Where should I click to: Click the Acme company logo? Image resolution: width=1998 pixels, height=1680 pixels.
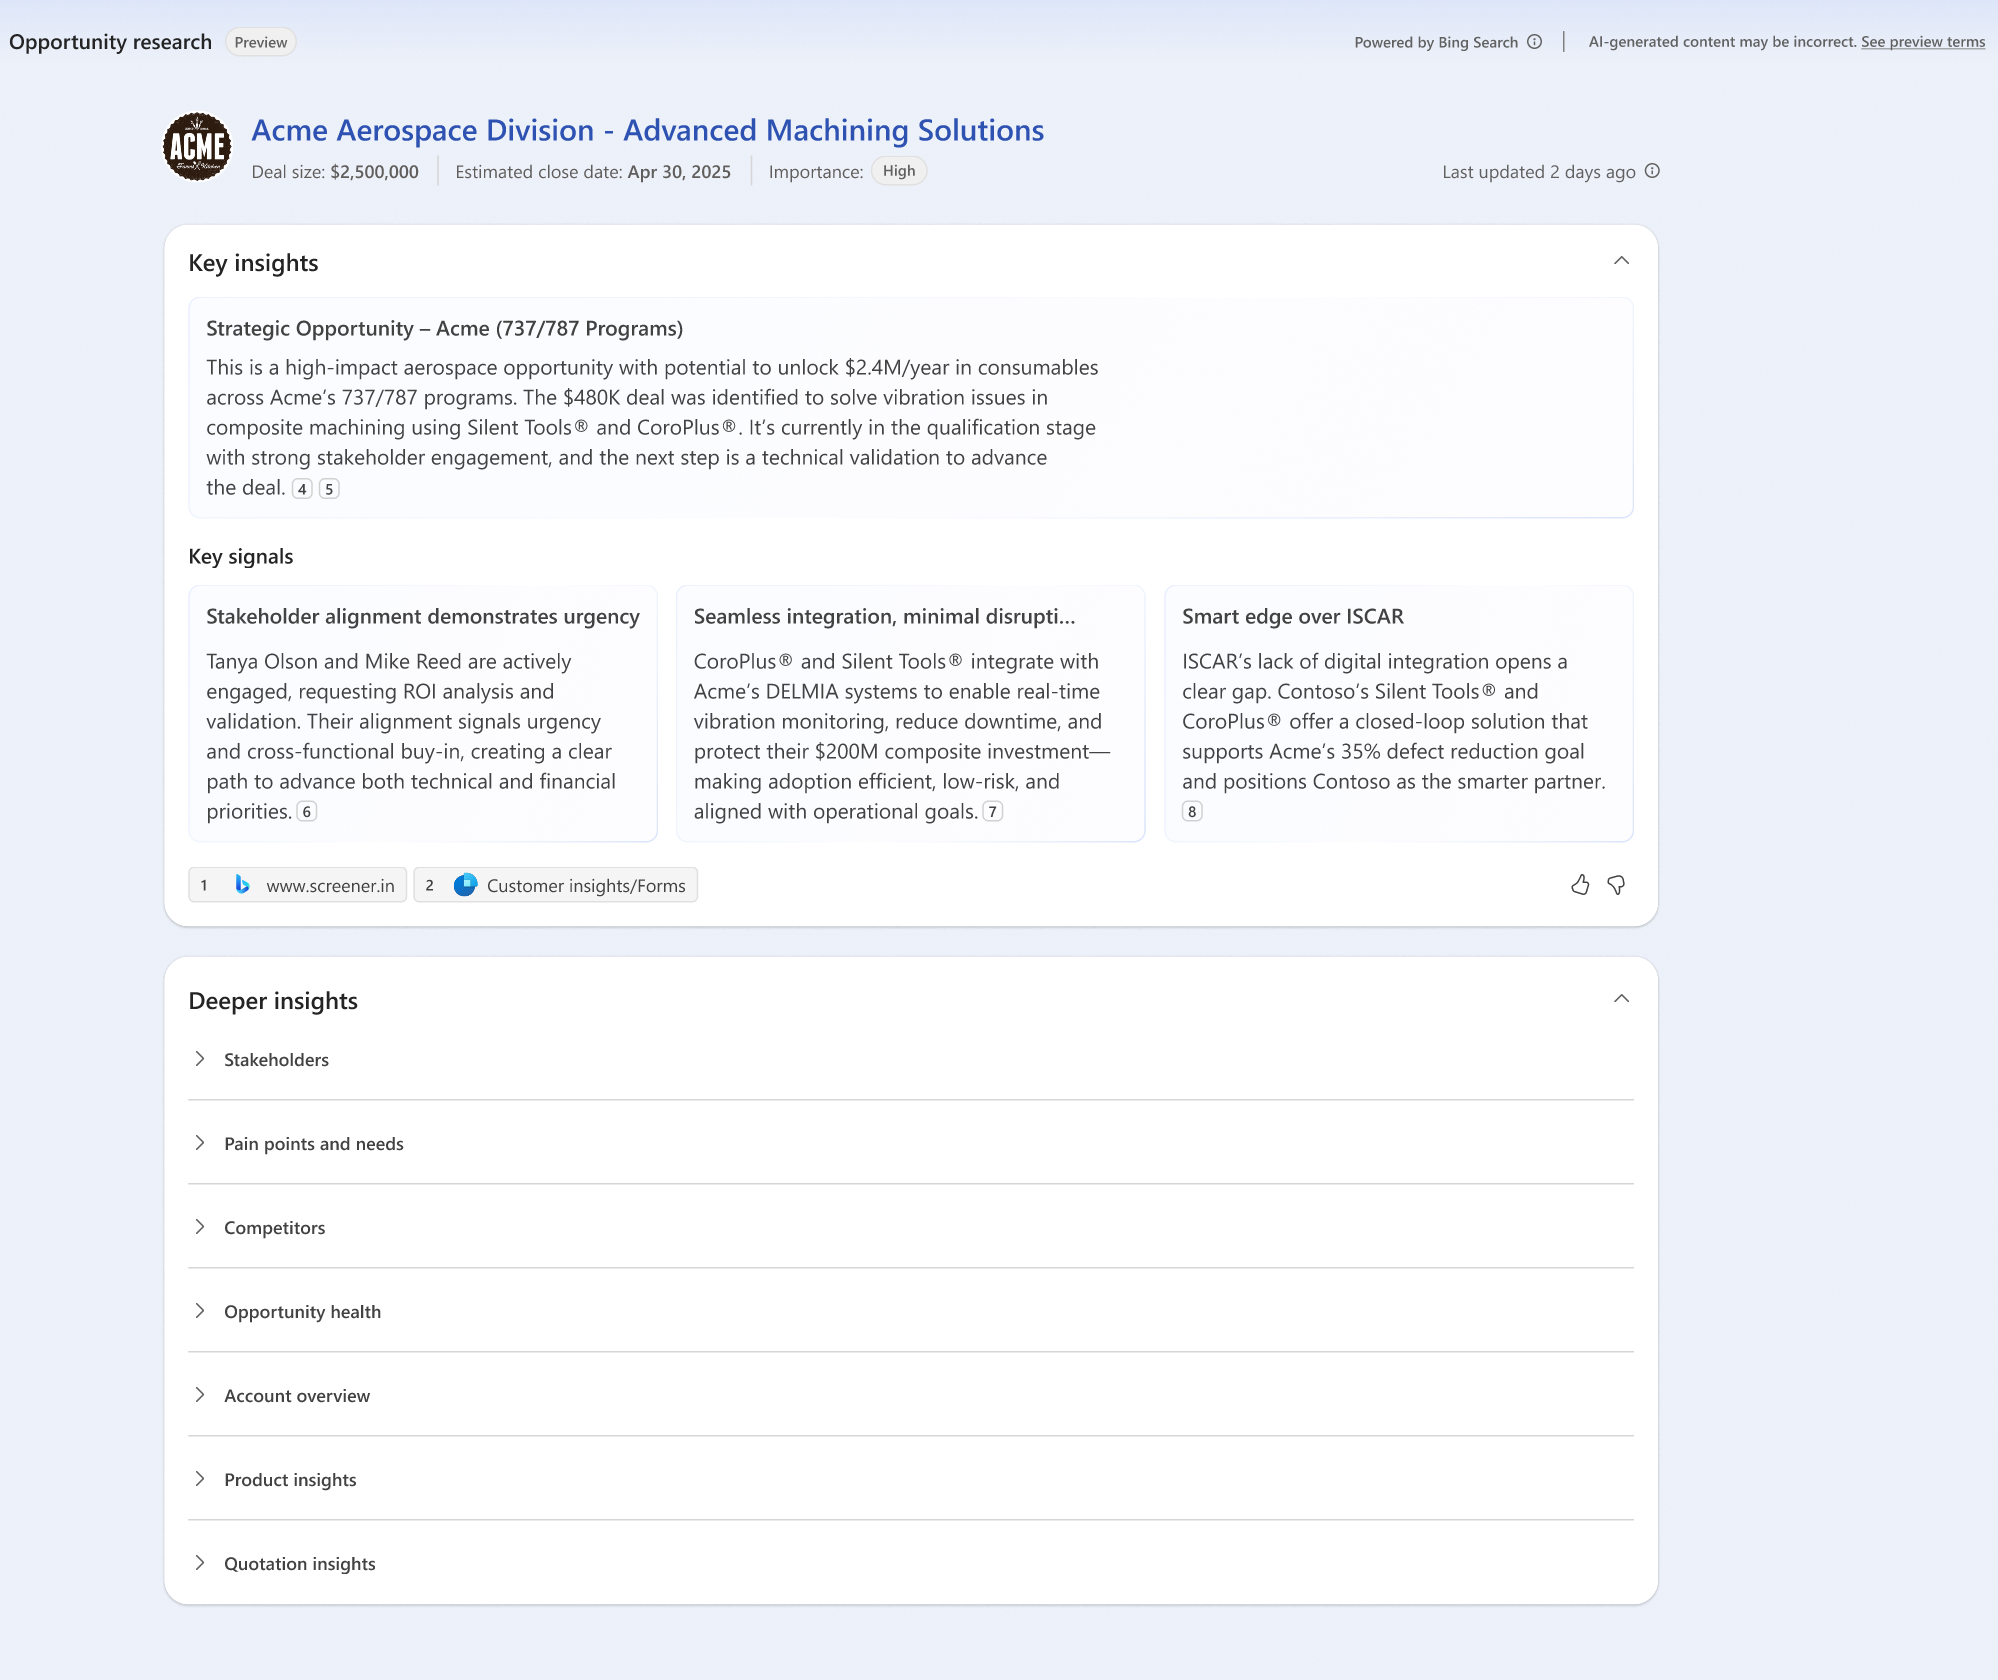point(196,145)
